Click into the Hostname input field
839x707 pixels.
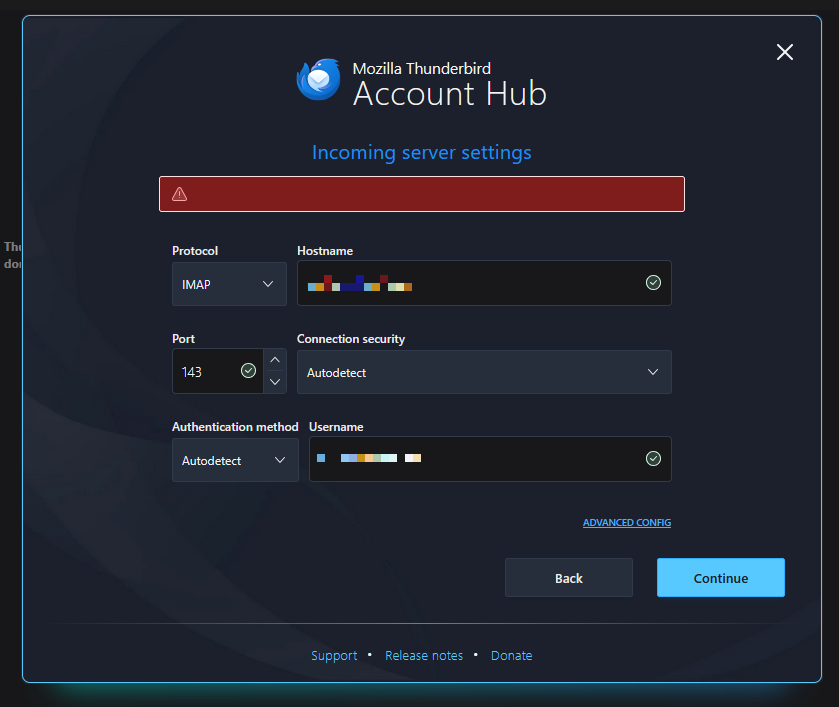484,283
